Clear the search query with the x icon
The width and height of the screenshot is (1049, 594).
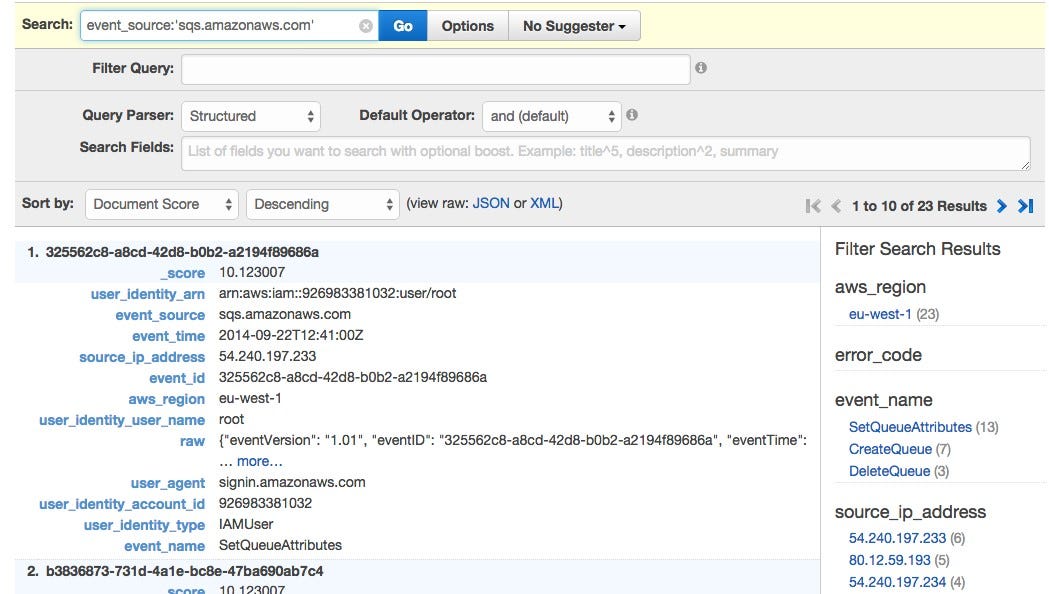366,26
